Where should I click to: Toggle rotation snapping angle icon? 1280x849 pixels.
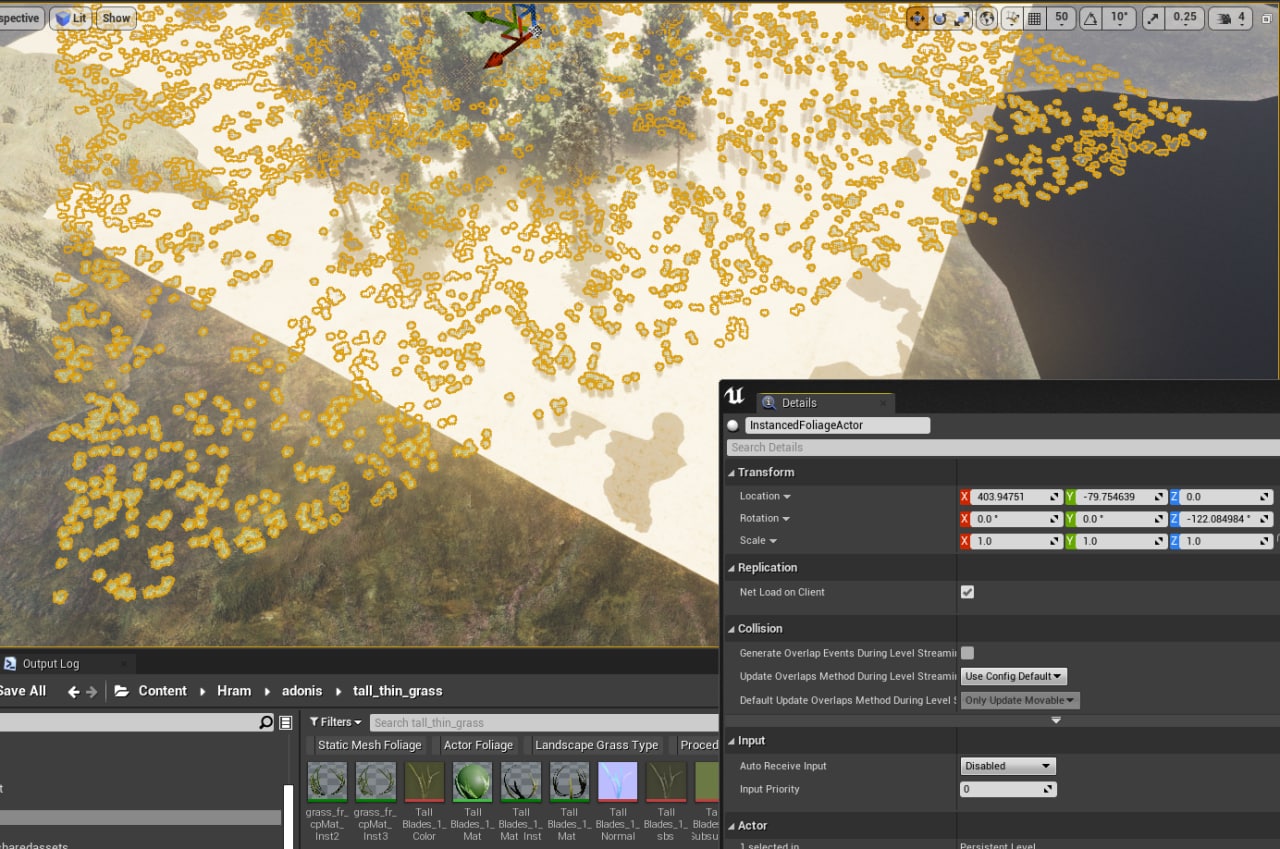click(1091, 18)
